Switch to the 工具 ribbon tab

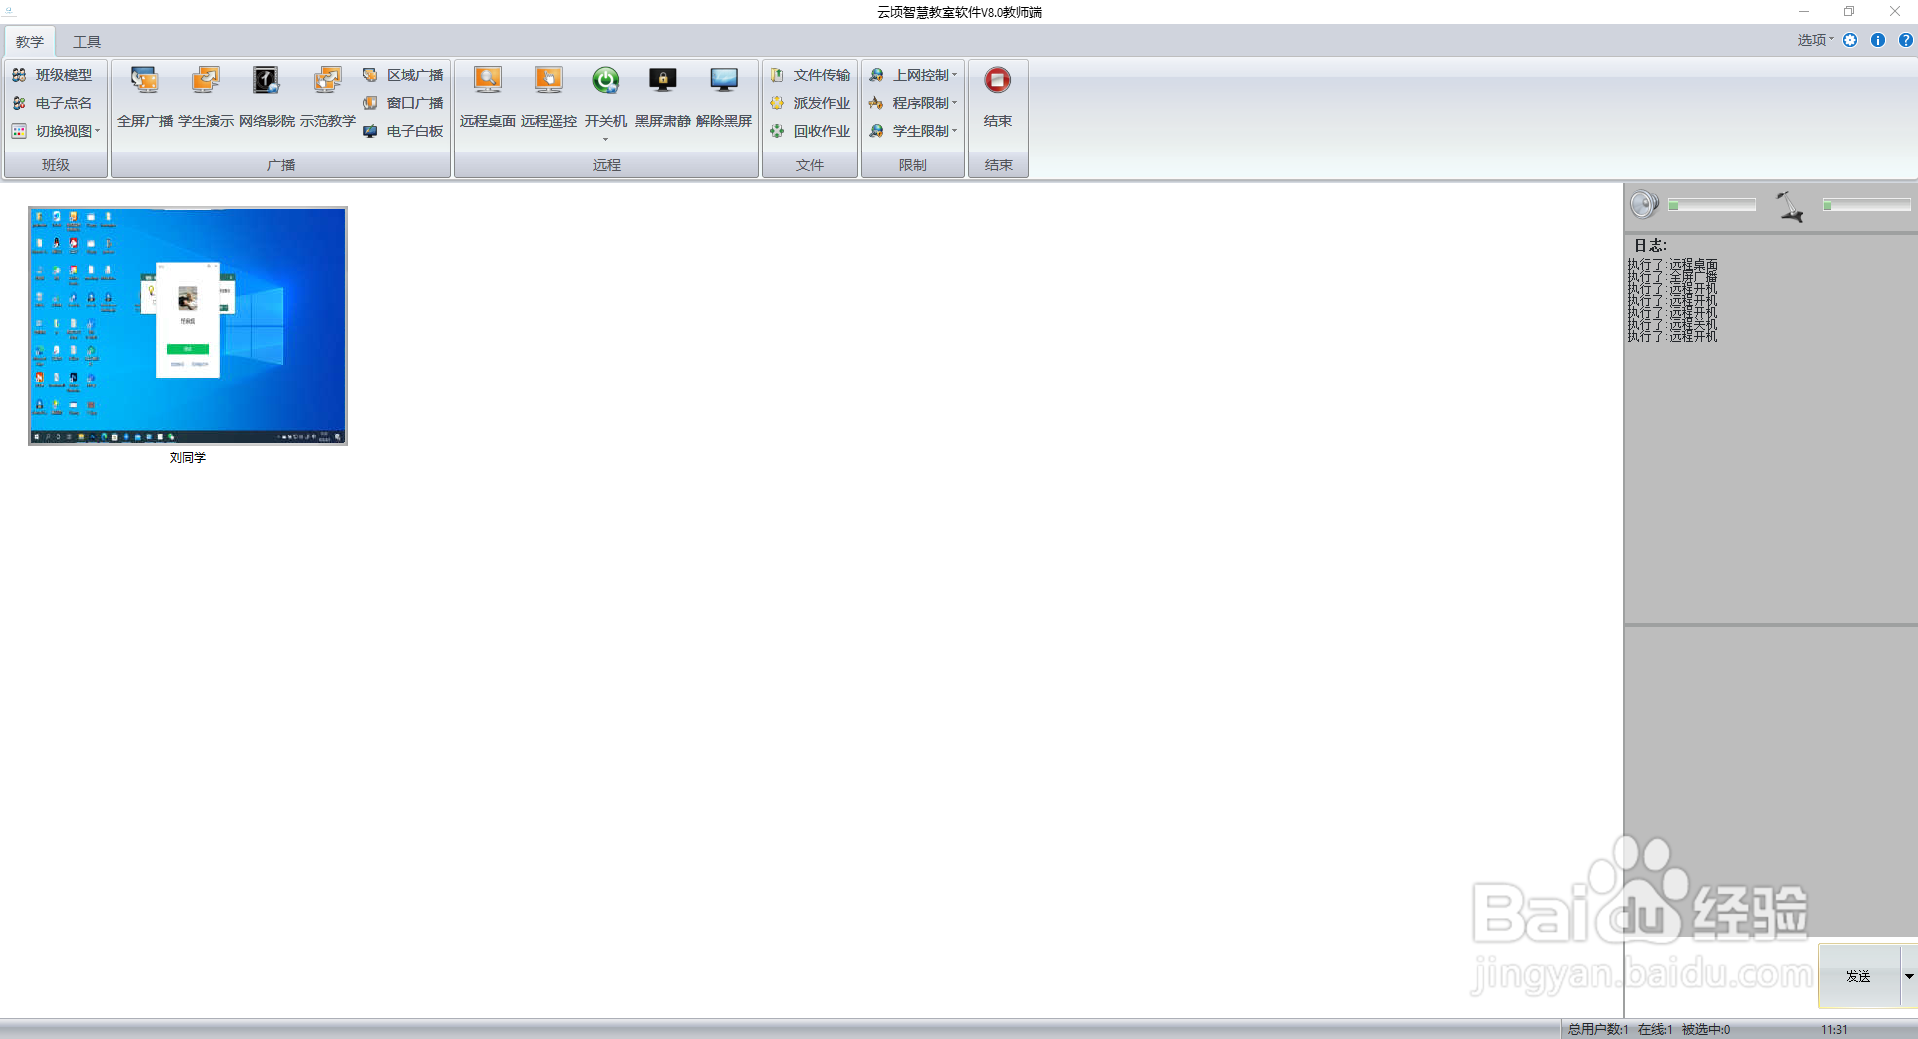pyautogui.click(x=87, y=42)
